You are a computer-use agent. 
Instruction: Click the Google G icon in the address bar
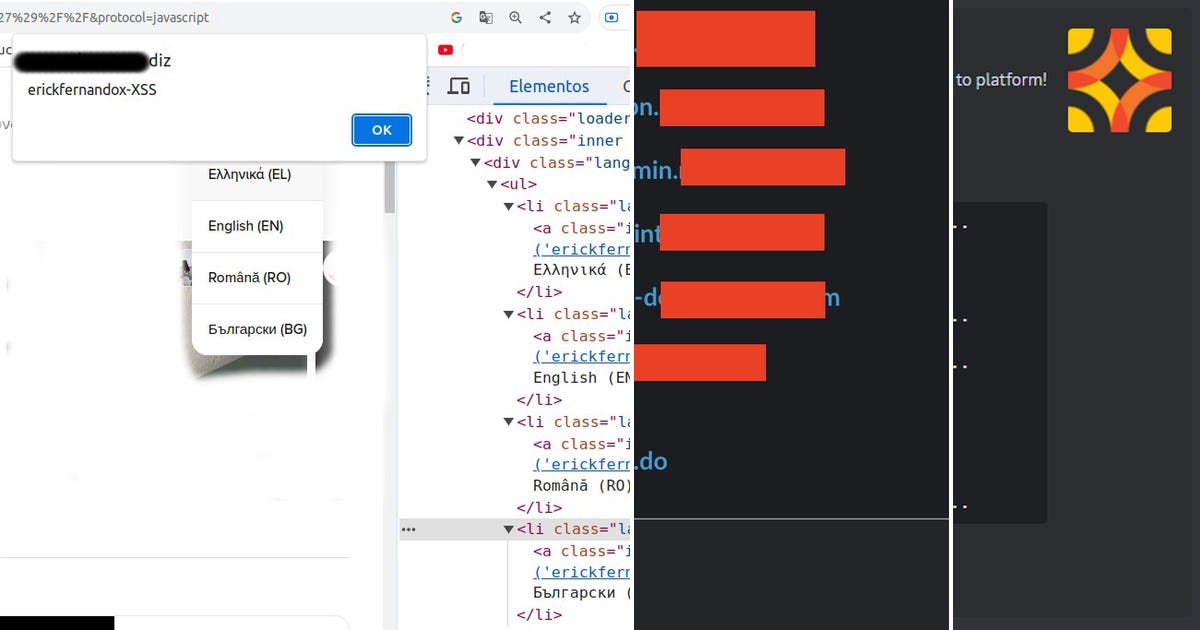click(x=456, y=17)
